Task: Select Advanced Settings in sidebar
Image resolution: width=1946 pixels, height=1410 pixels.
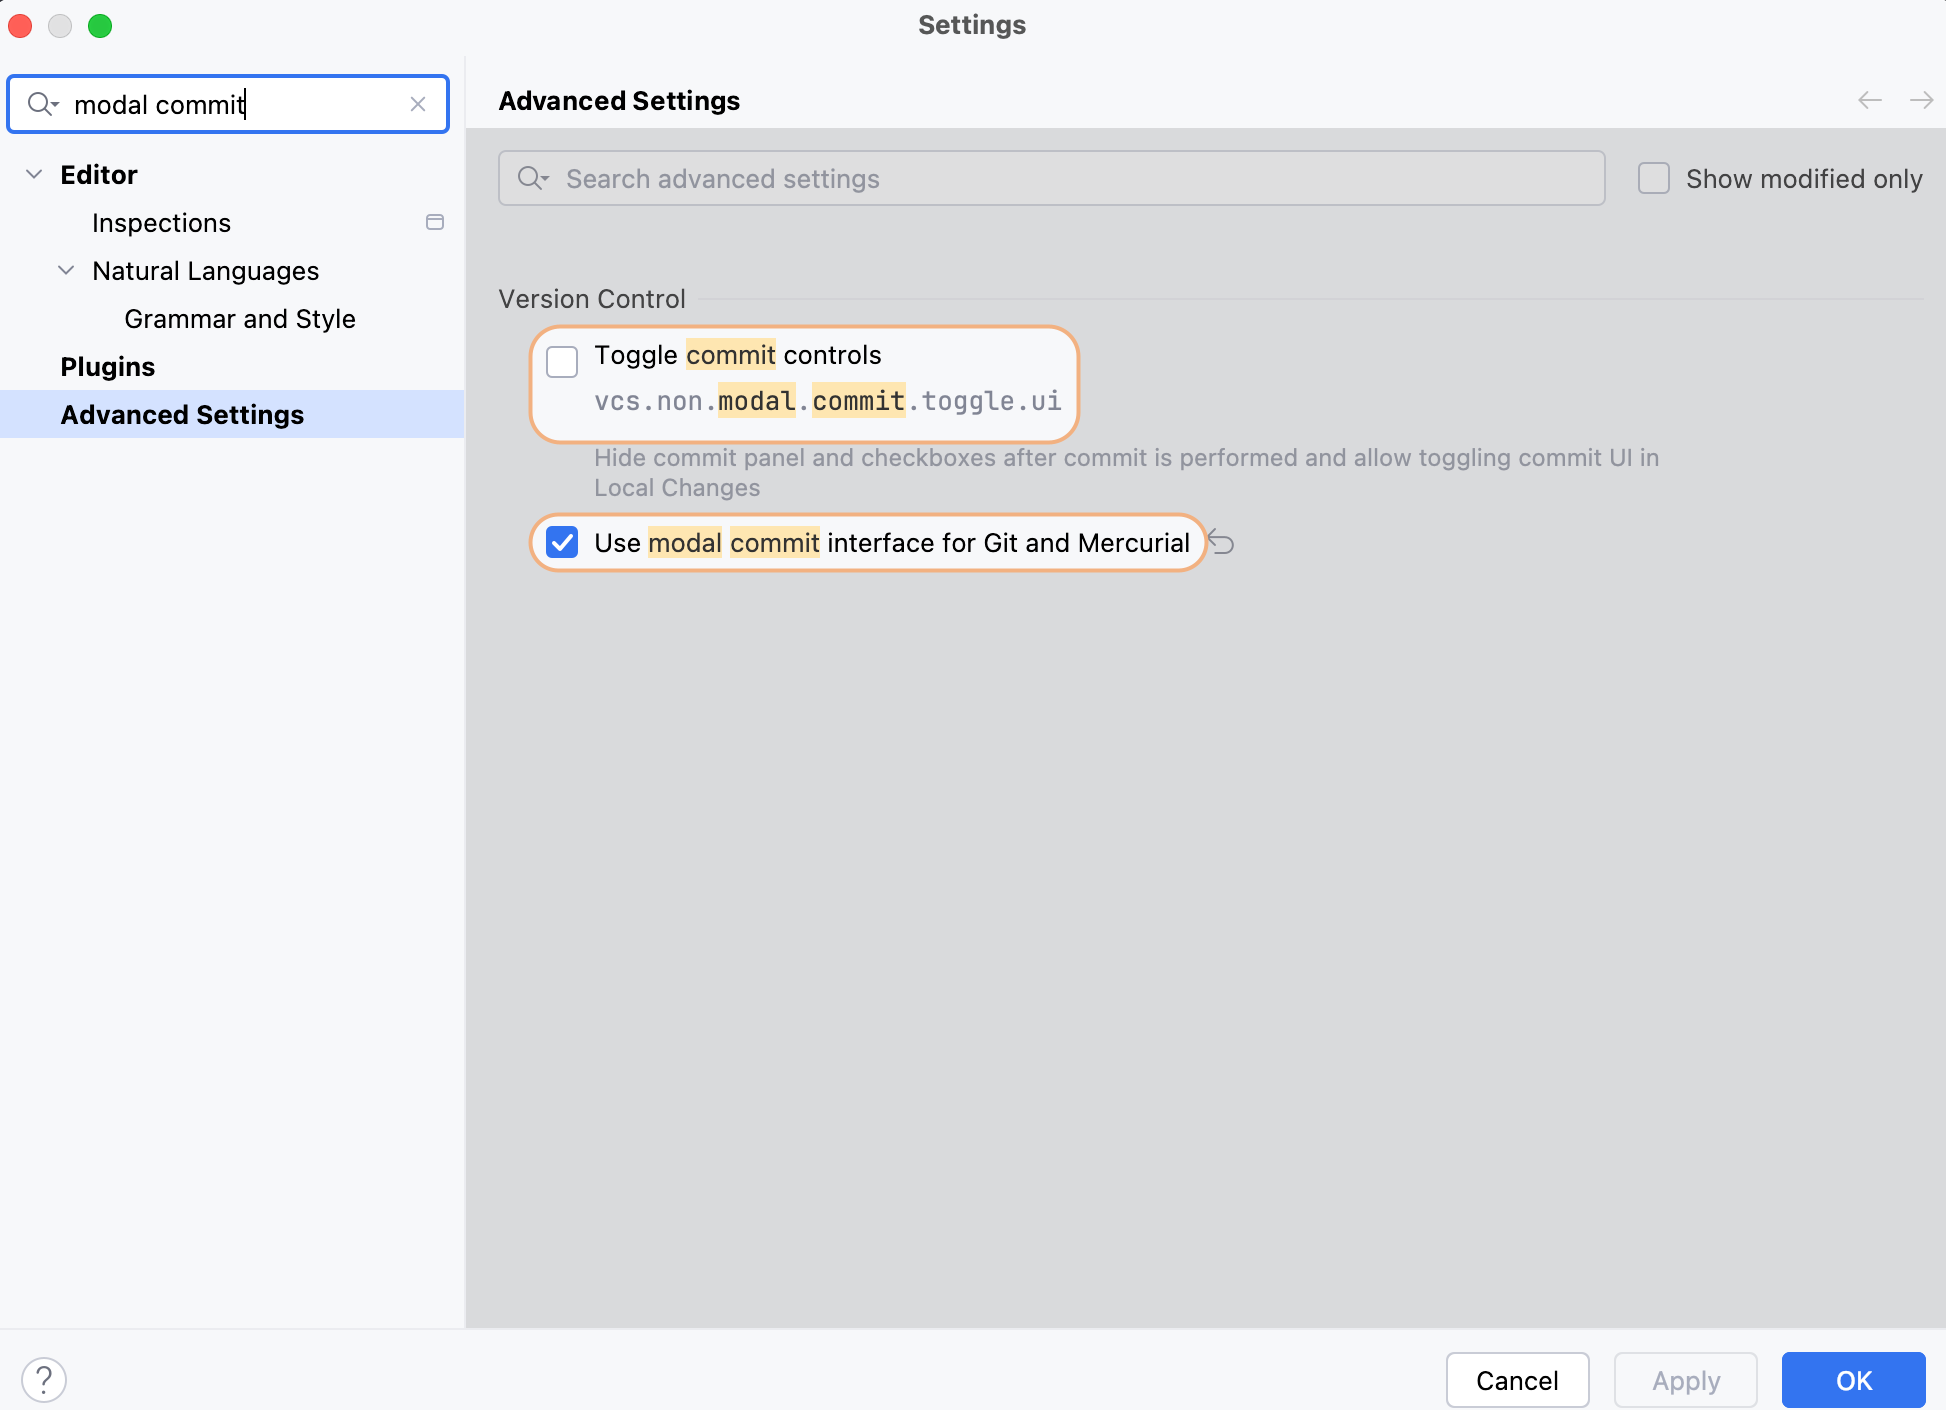Action: 182,415
